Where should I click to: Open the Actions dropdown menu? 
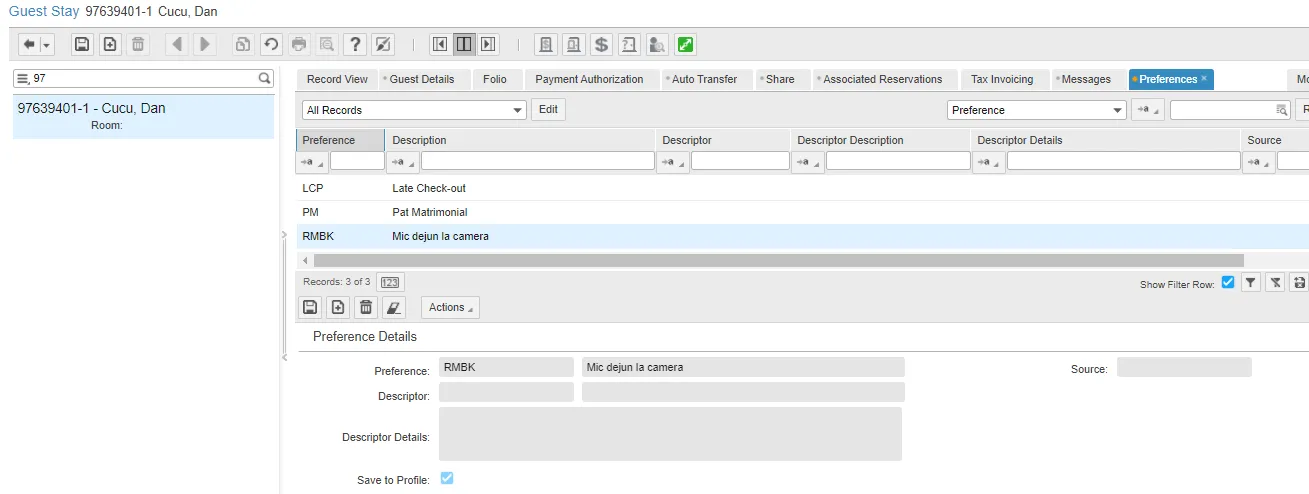pos(450,307)
